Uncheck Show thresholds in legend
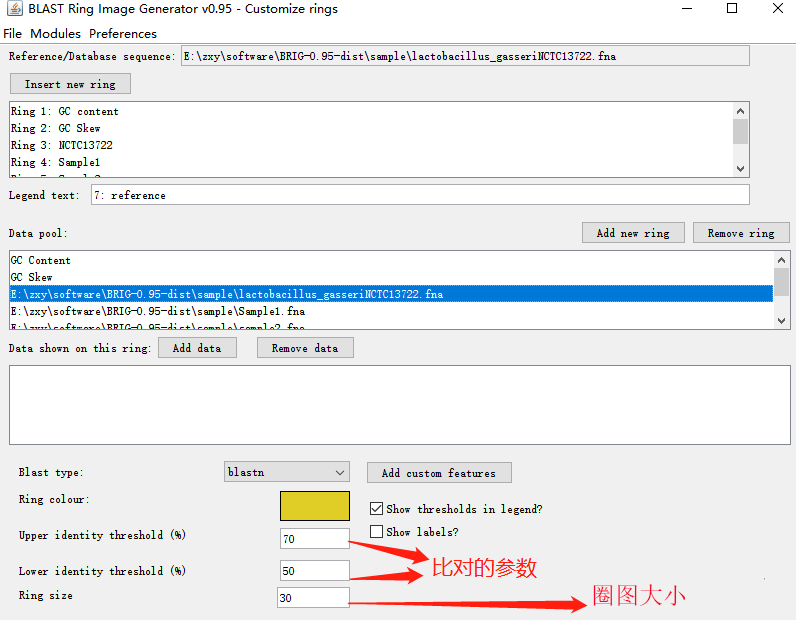Screen dimensions: 796x620 (x=376, y=508)
